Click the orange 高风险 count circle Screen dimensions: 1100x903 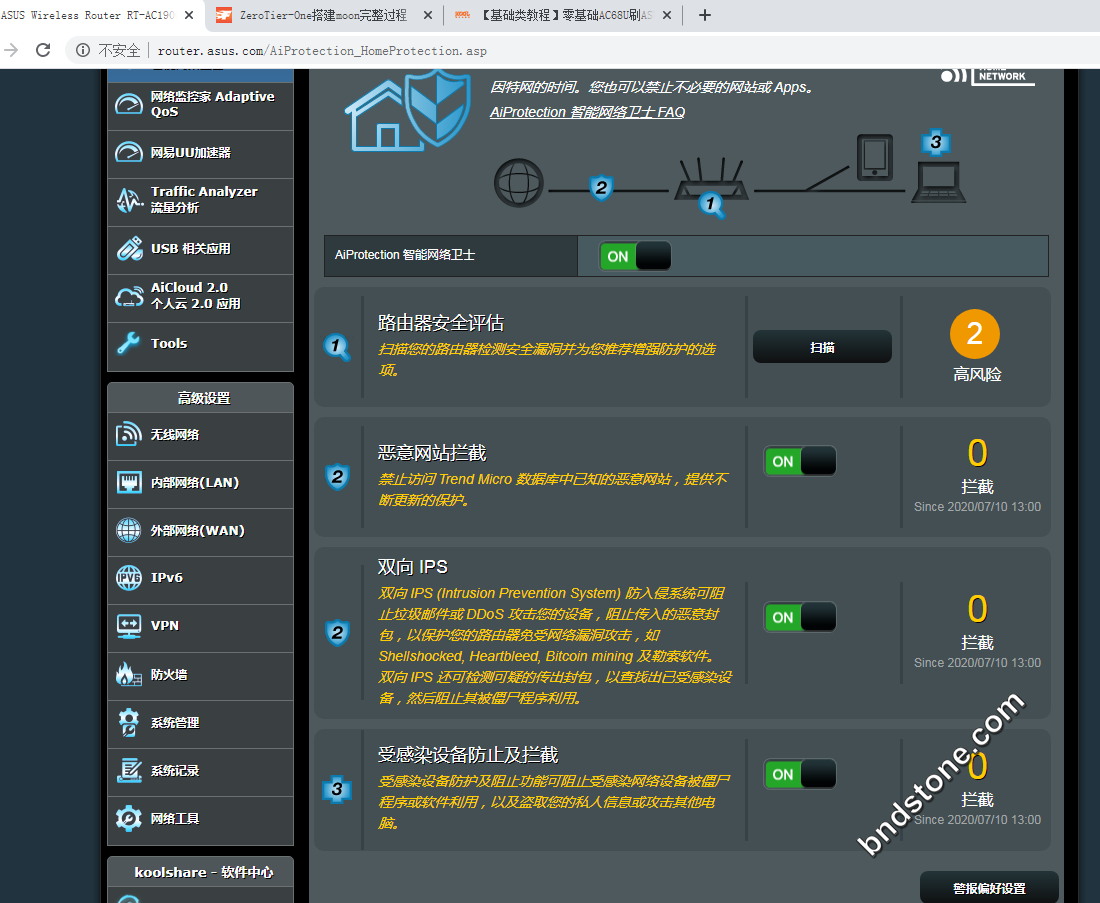coord(974,334)
